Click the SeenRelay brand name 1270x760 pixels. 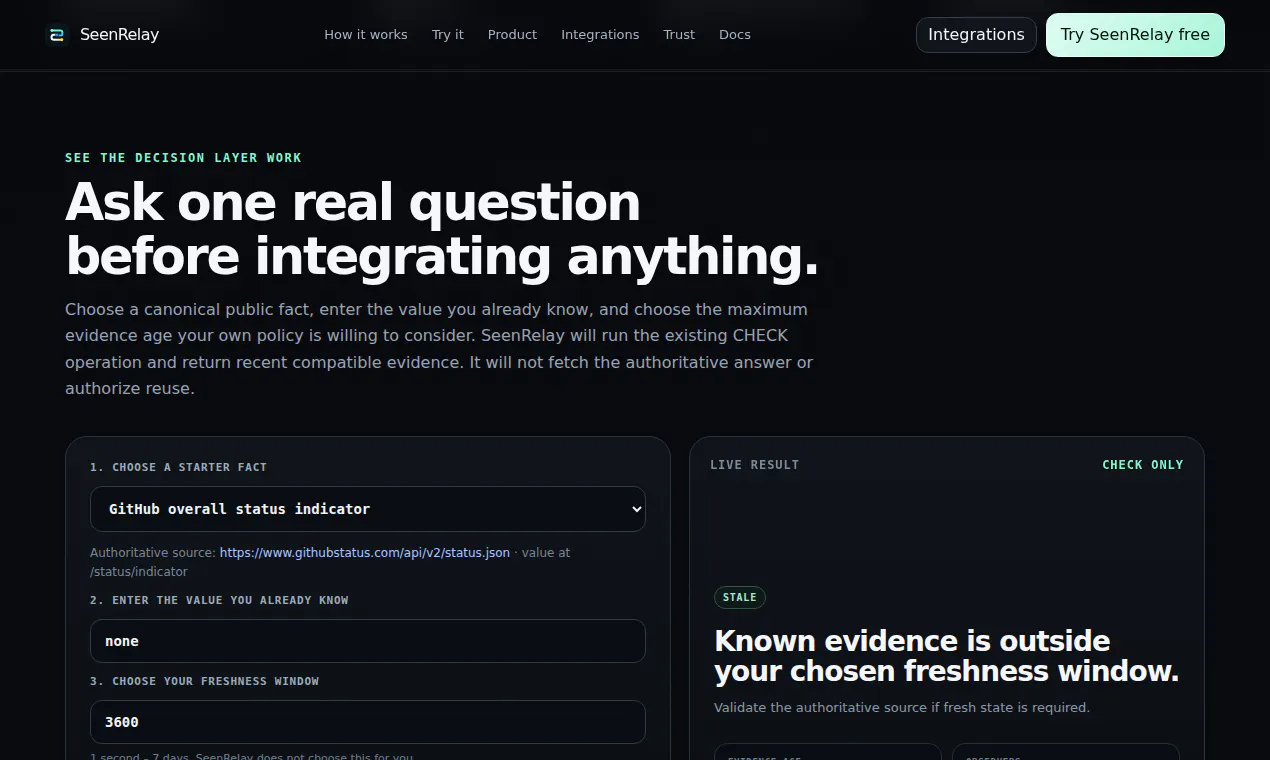[119, 35]
